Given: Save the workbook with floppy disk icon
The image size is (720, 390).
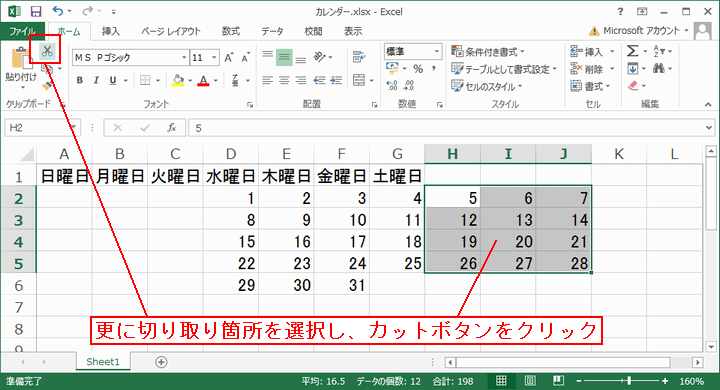Looking at the screenshot, I should pyautogui.click(x=35, y=11).
